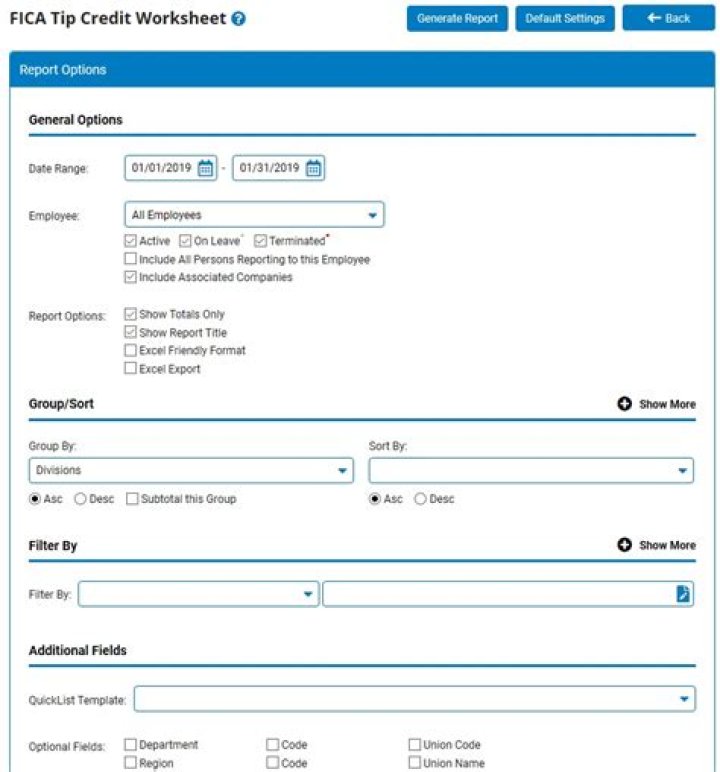Open the end date calendar picker
This screenshot has height=772, width=720.
313,169
